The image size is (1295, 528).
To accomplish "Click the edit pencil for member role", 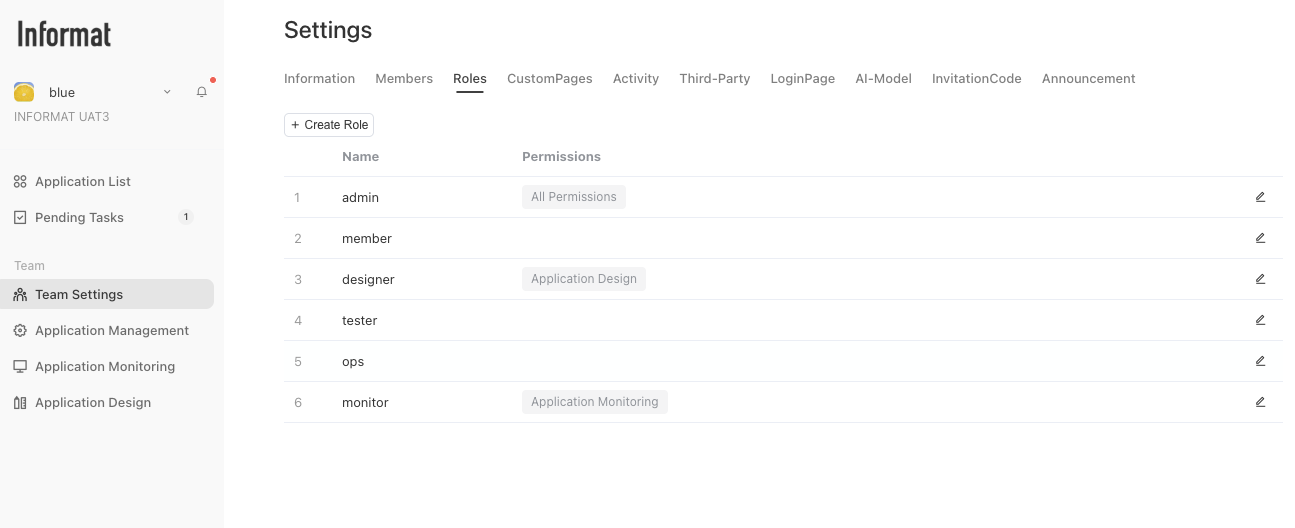I will pyautogui.click(x=1260, y=238).
